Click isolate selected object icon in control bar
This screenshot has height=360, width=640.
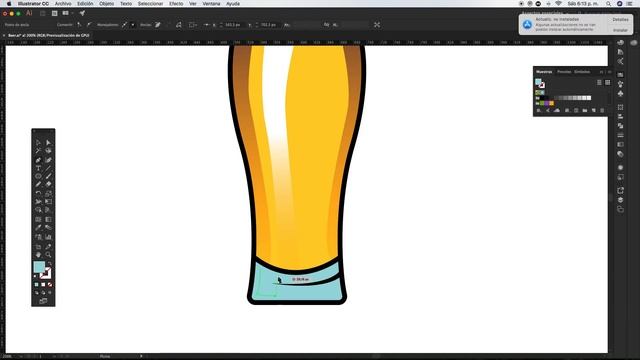377,25
